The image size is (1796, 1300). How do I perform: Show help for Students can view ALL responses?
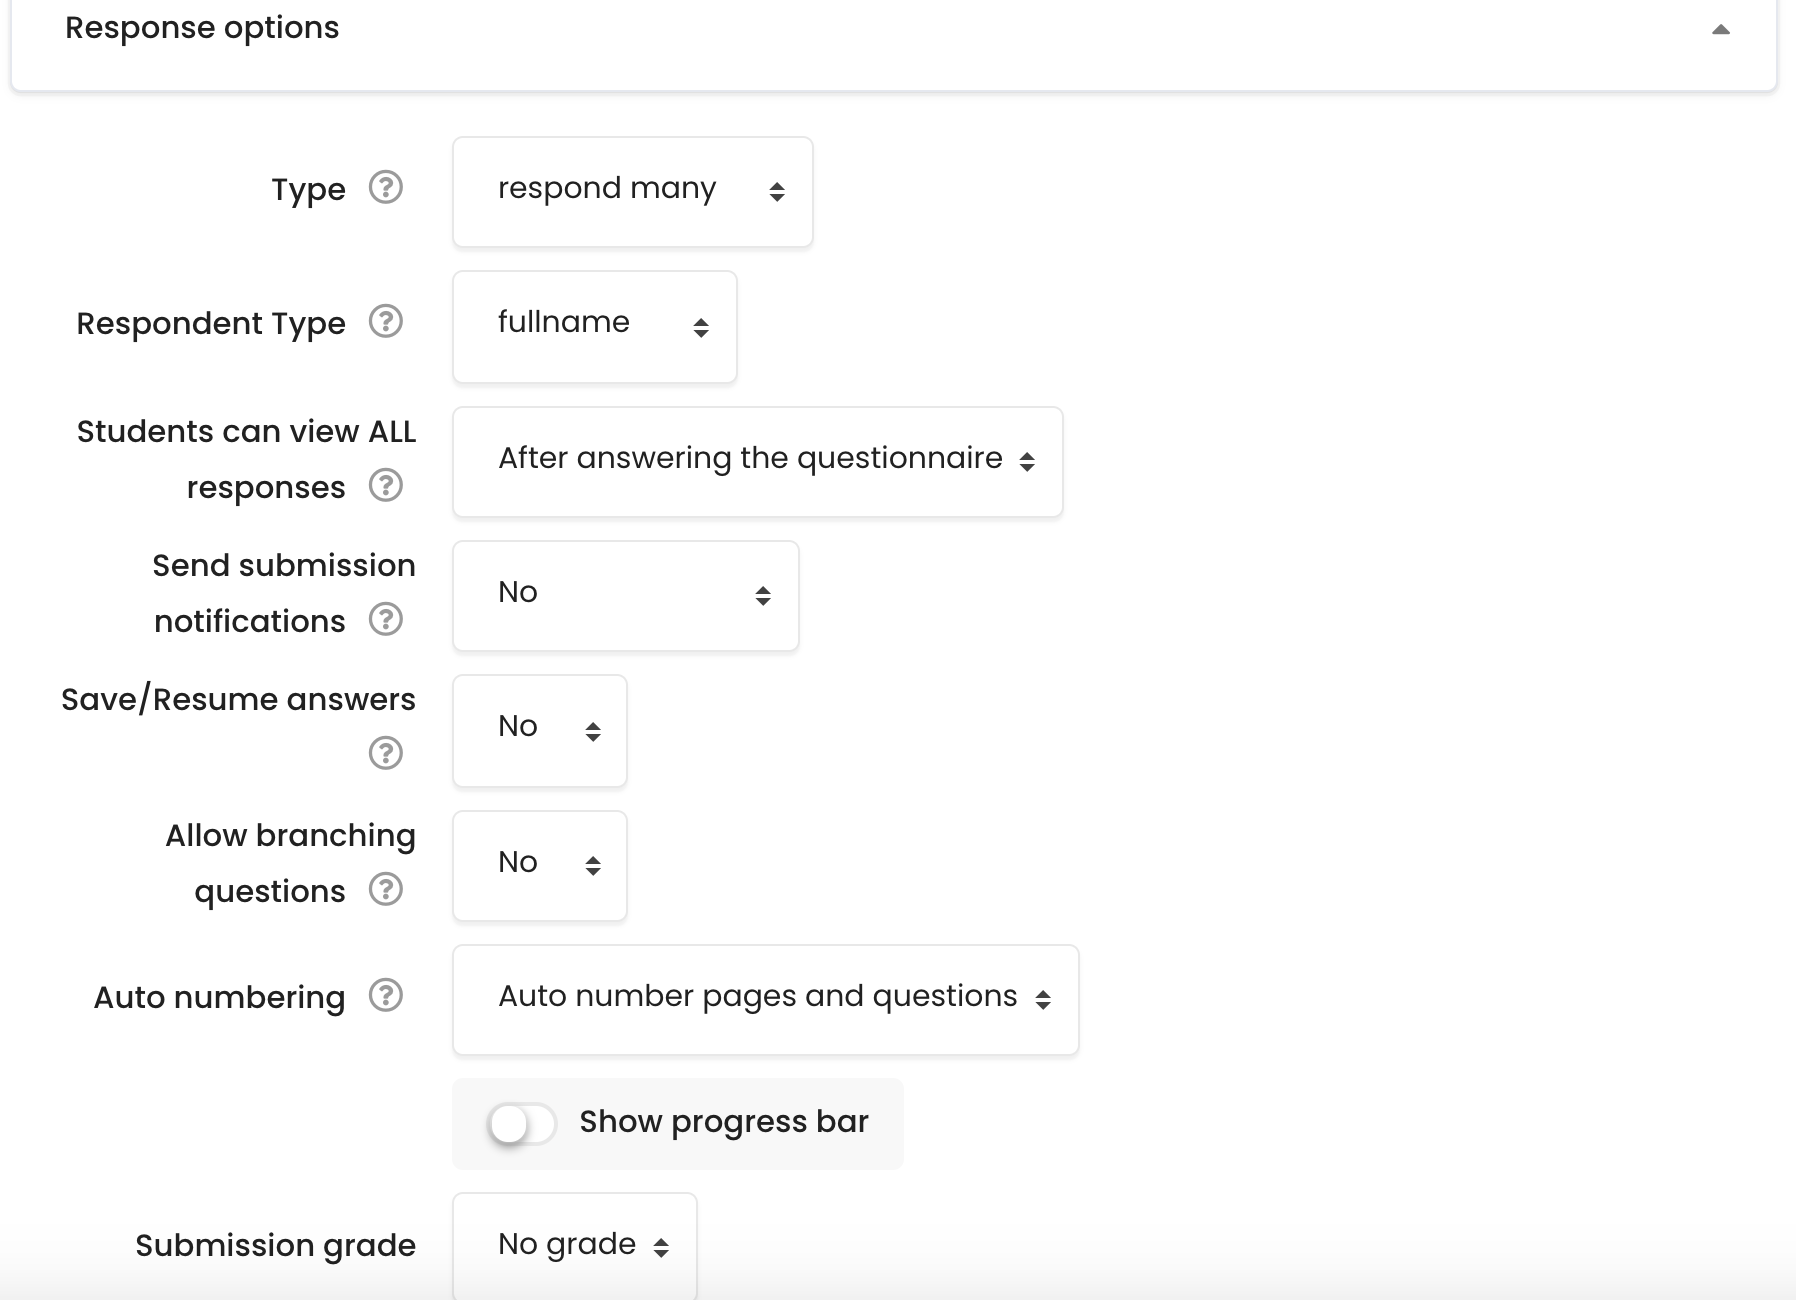[385, 485]
